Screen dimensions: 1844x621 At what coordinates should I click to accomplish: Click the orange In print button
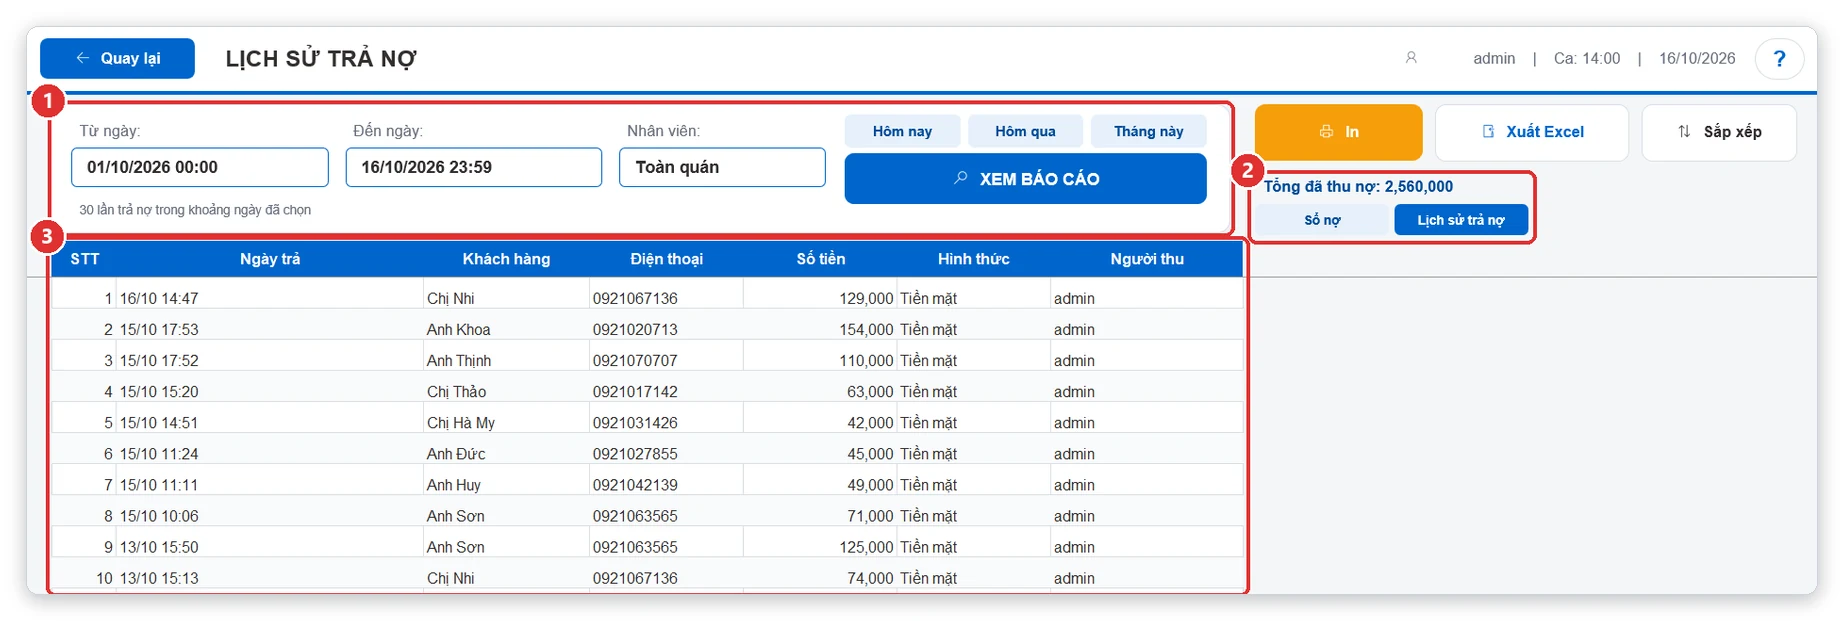click(1338, 132)
